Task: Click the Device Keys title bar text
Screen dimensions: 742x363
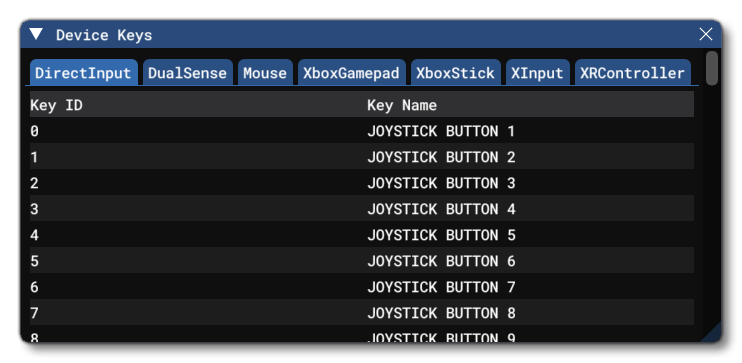Action: 104,35
